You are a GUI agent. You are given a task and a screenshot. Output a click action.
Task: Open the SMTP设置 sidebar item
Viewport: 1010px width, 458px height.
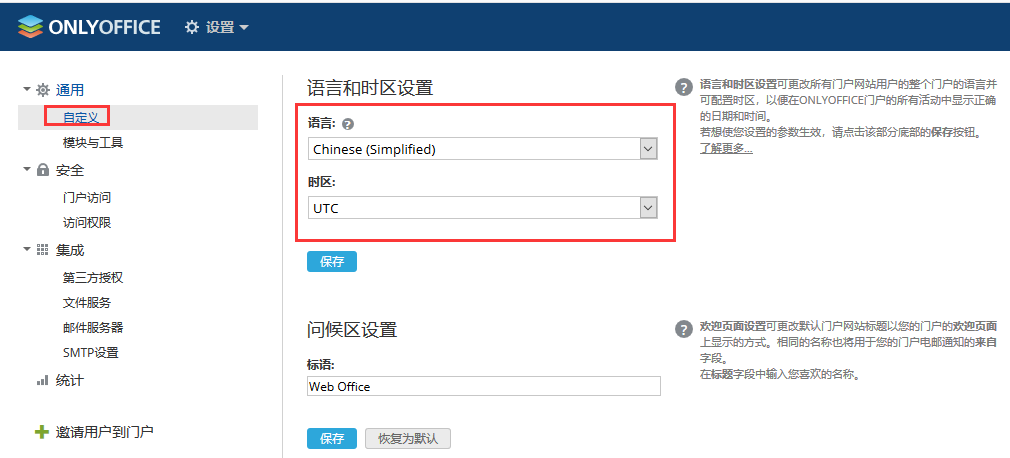tap(91, 352)
